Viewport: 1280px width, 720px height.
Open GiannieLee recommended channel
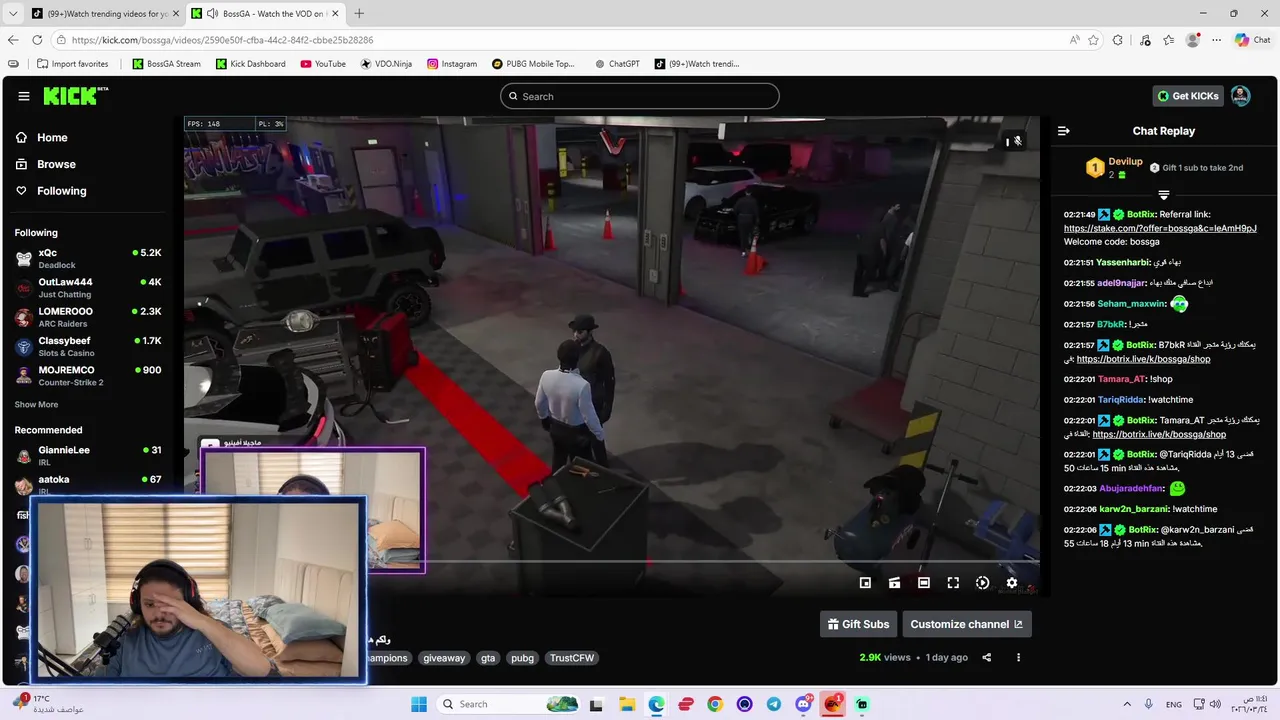tap(88, 455)
